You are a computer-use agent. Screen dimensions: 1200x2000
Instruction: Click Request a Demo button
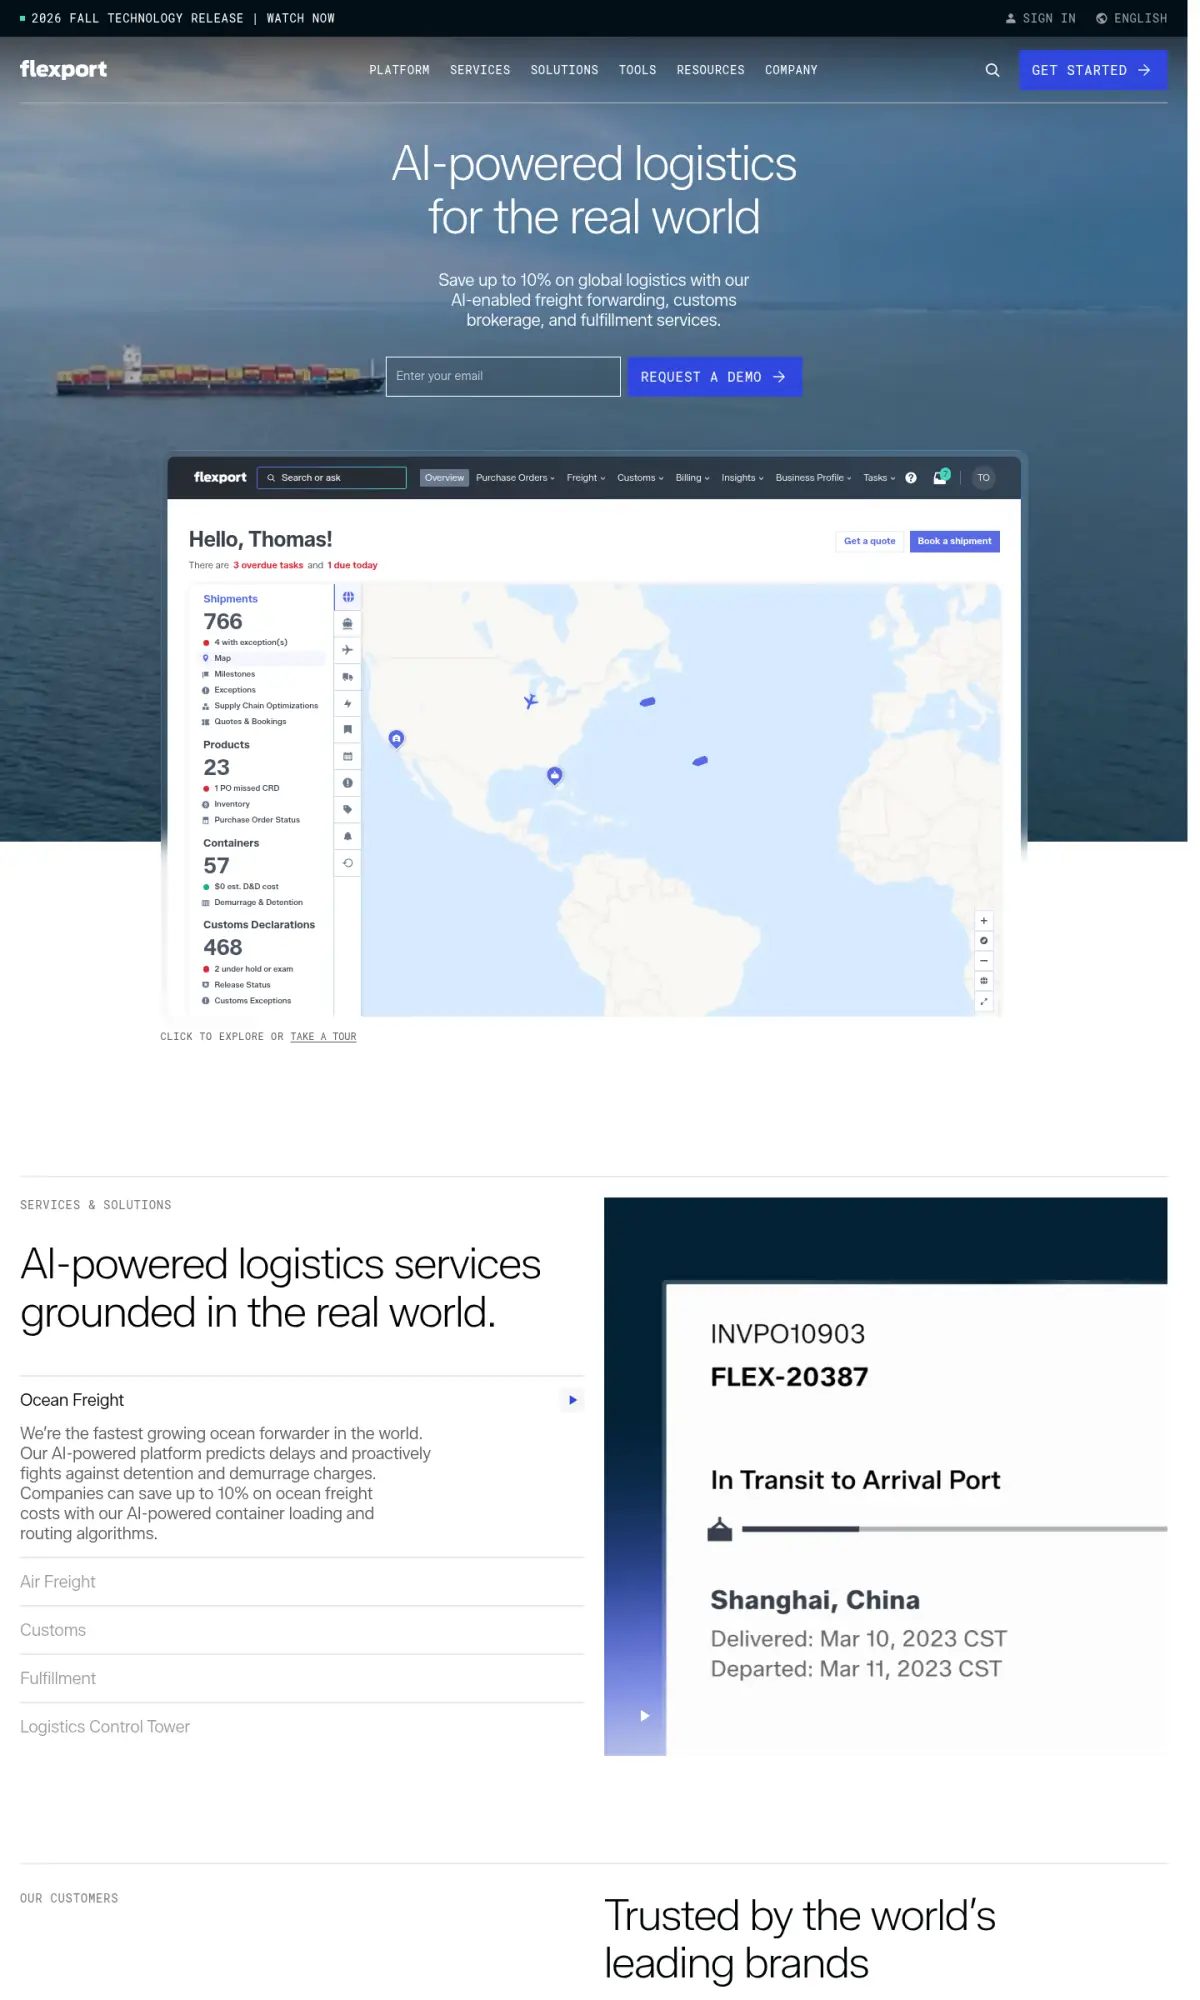pos(714,377)
